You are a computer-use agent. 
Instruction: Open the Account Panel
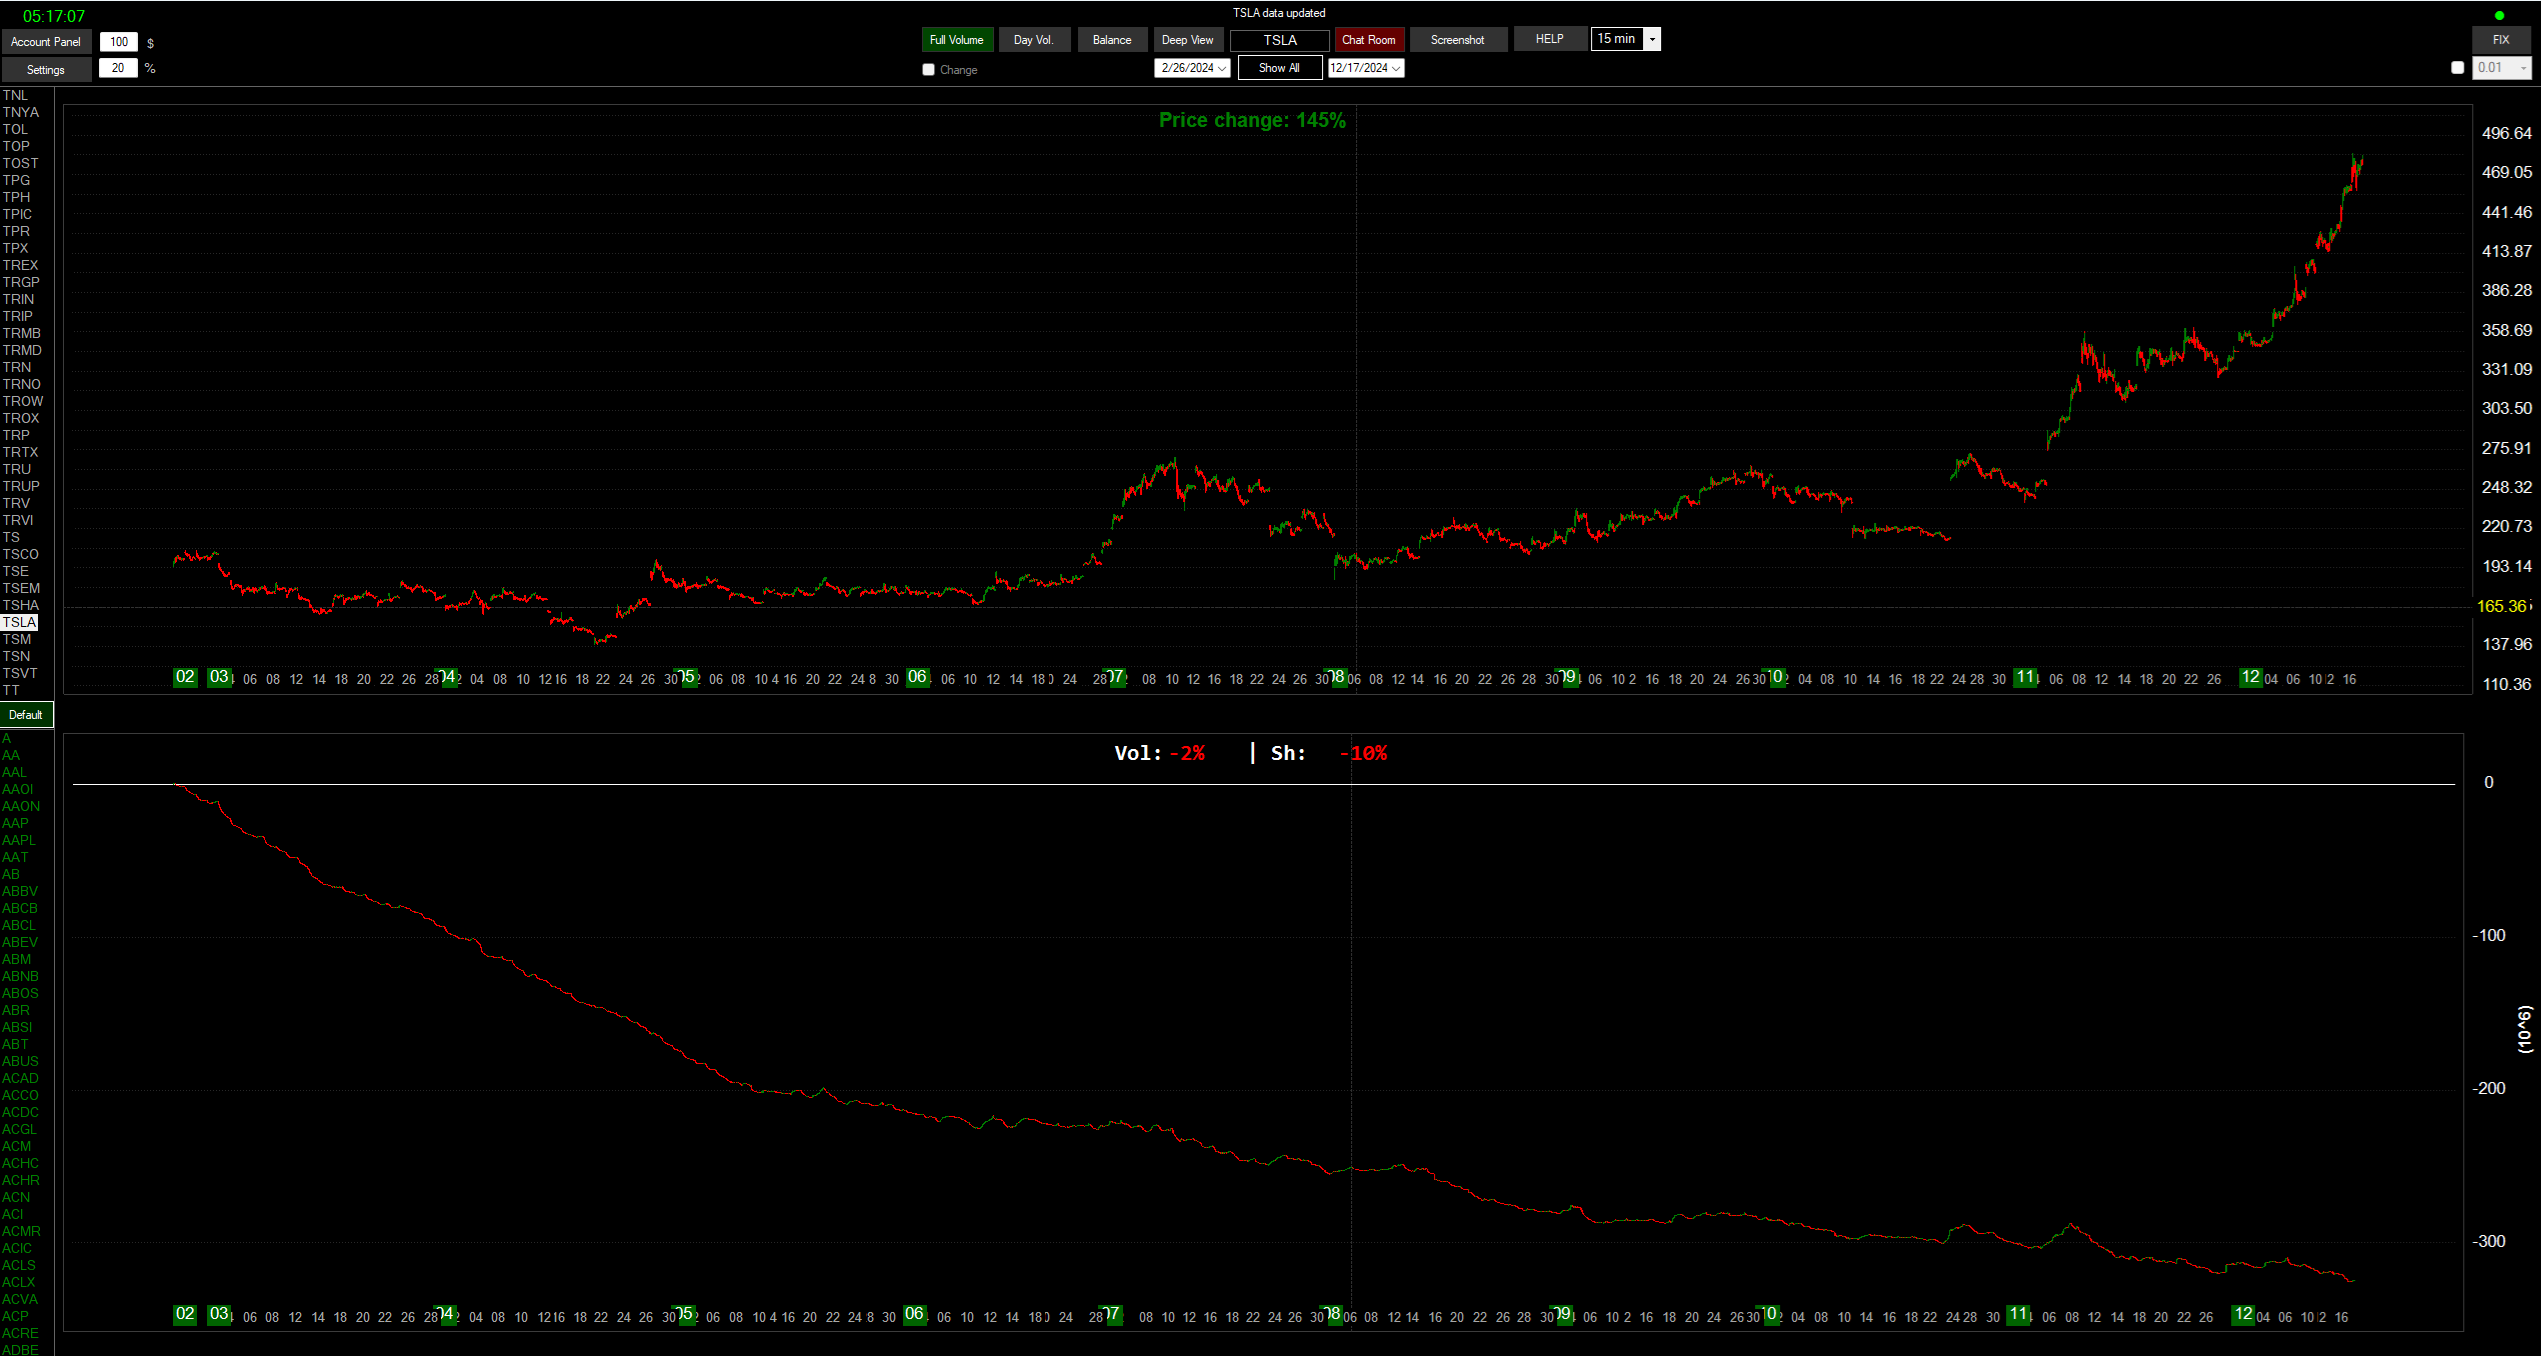click(x=46, y=42)
